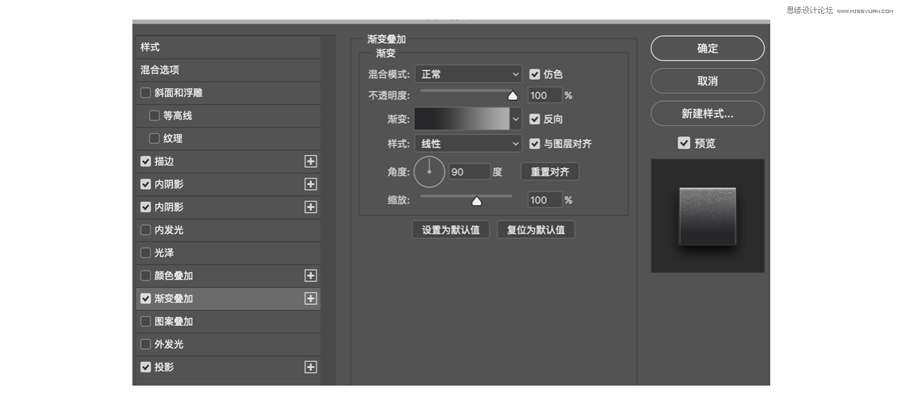Image resolution: width=900 pixels, height=398 pixels.
Task: Select the 外发光 row label
Action: click(x=169, y=345)
